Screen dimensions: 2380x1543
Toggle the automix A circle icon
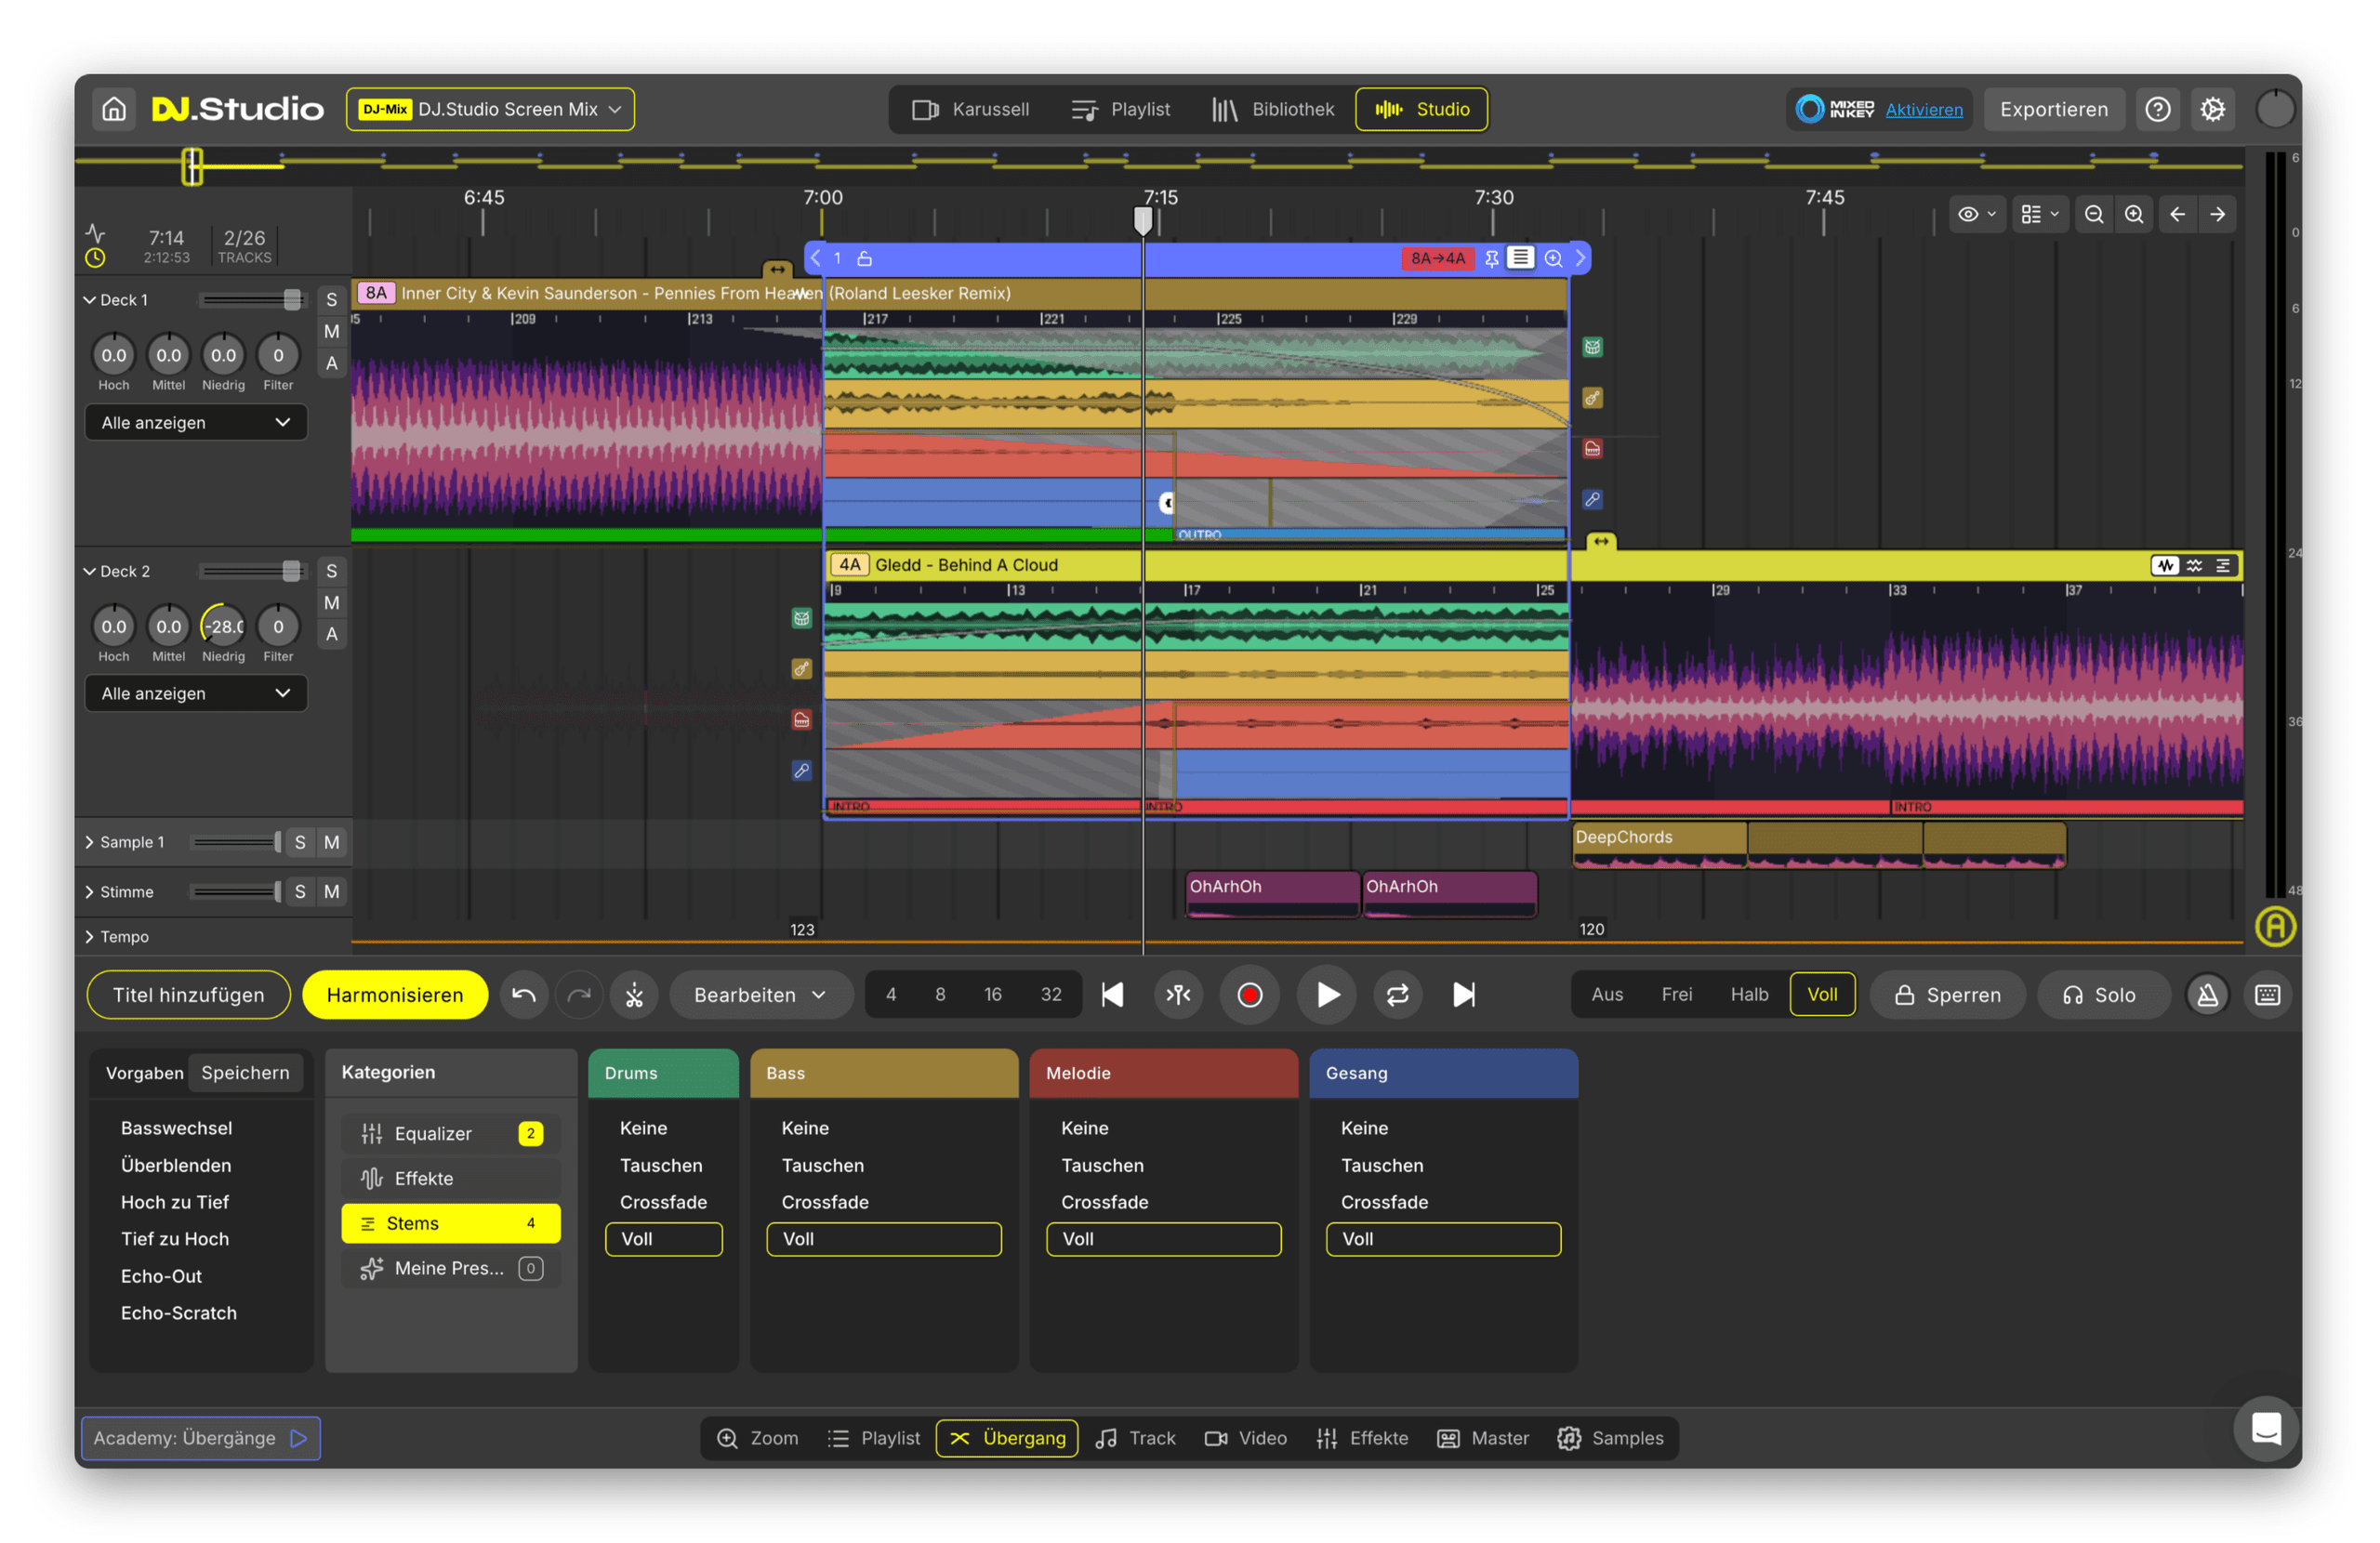[2274, 926]
